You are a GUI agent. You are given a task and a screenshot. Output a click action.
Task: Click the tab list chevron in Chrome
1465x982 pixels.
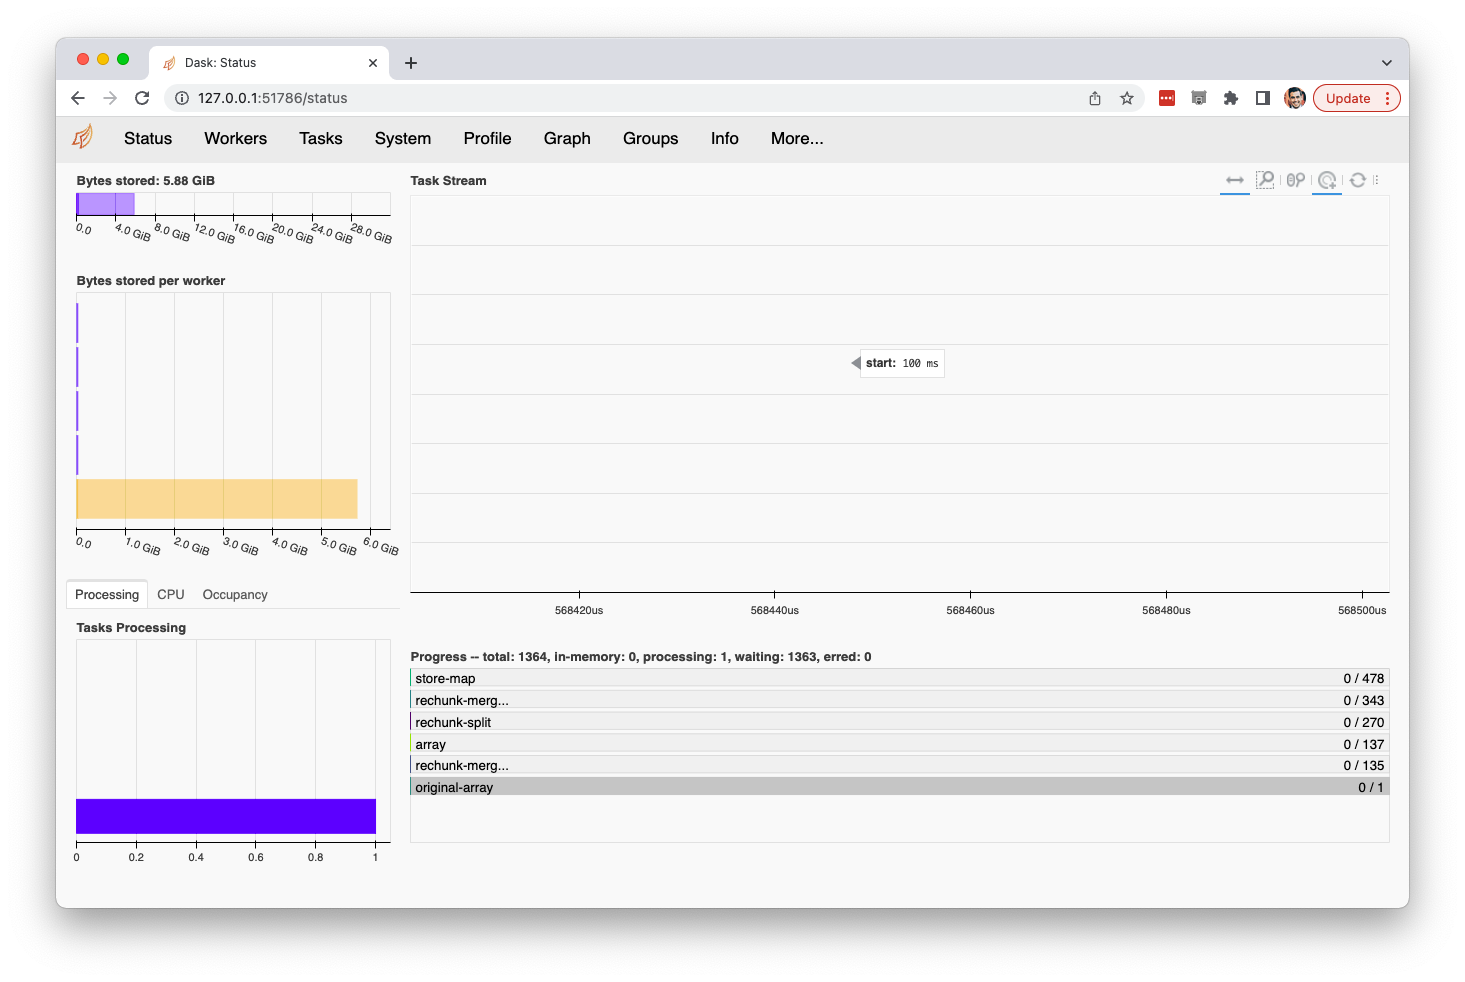[x=1387, y=62]
